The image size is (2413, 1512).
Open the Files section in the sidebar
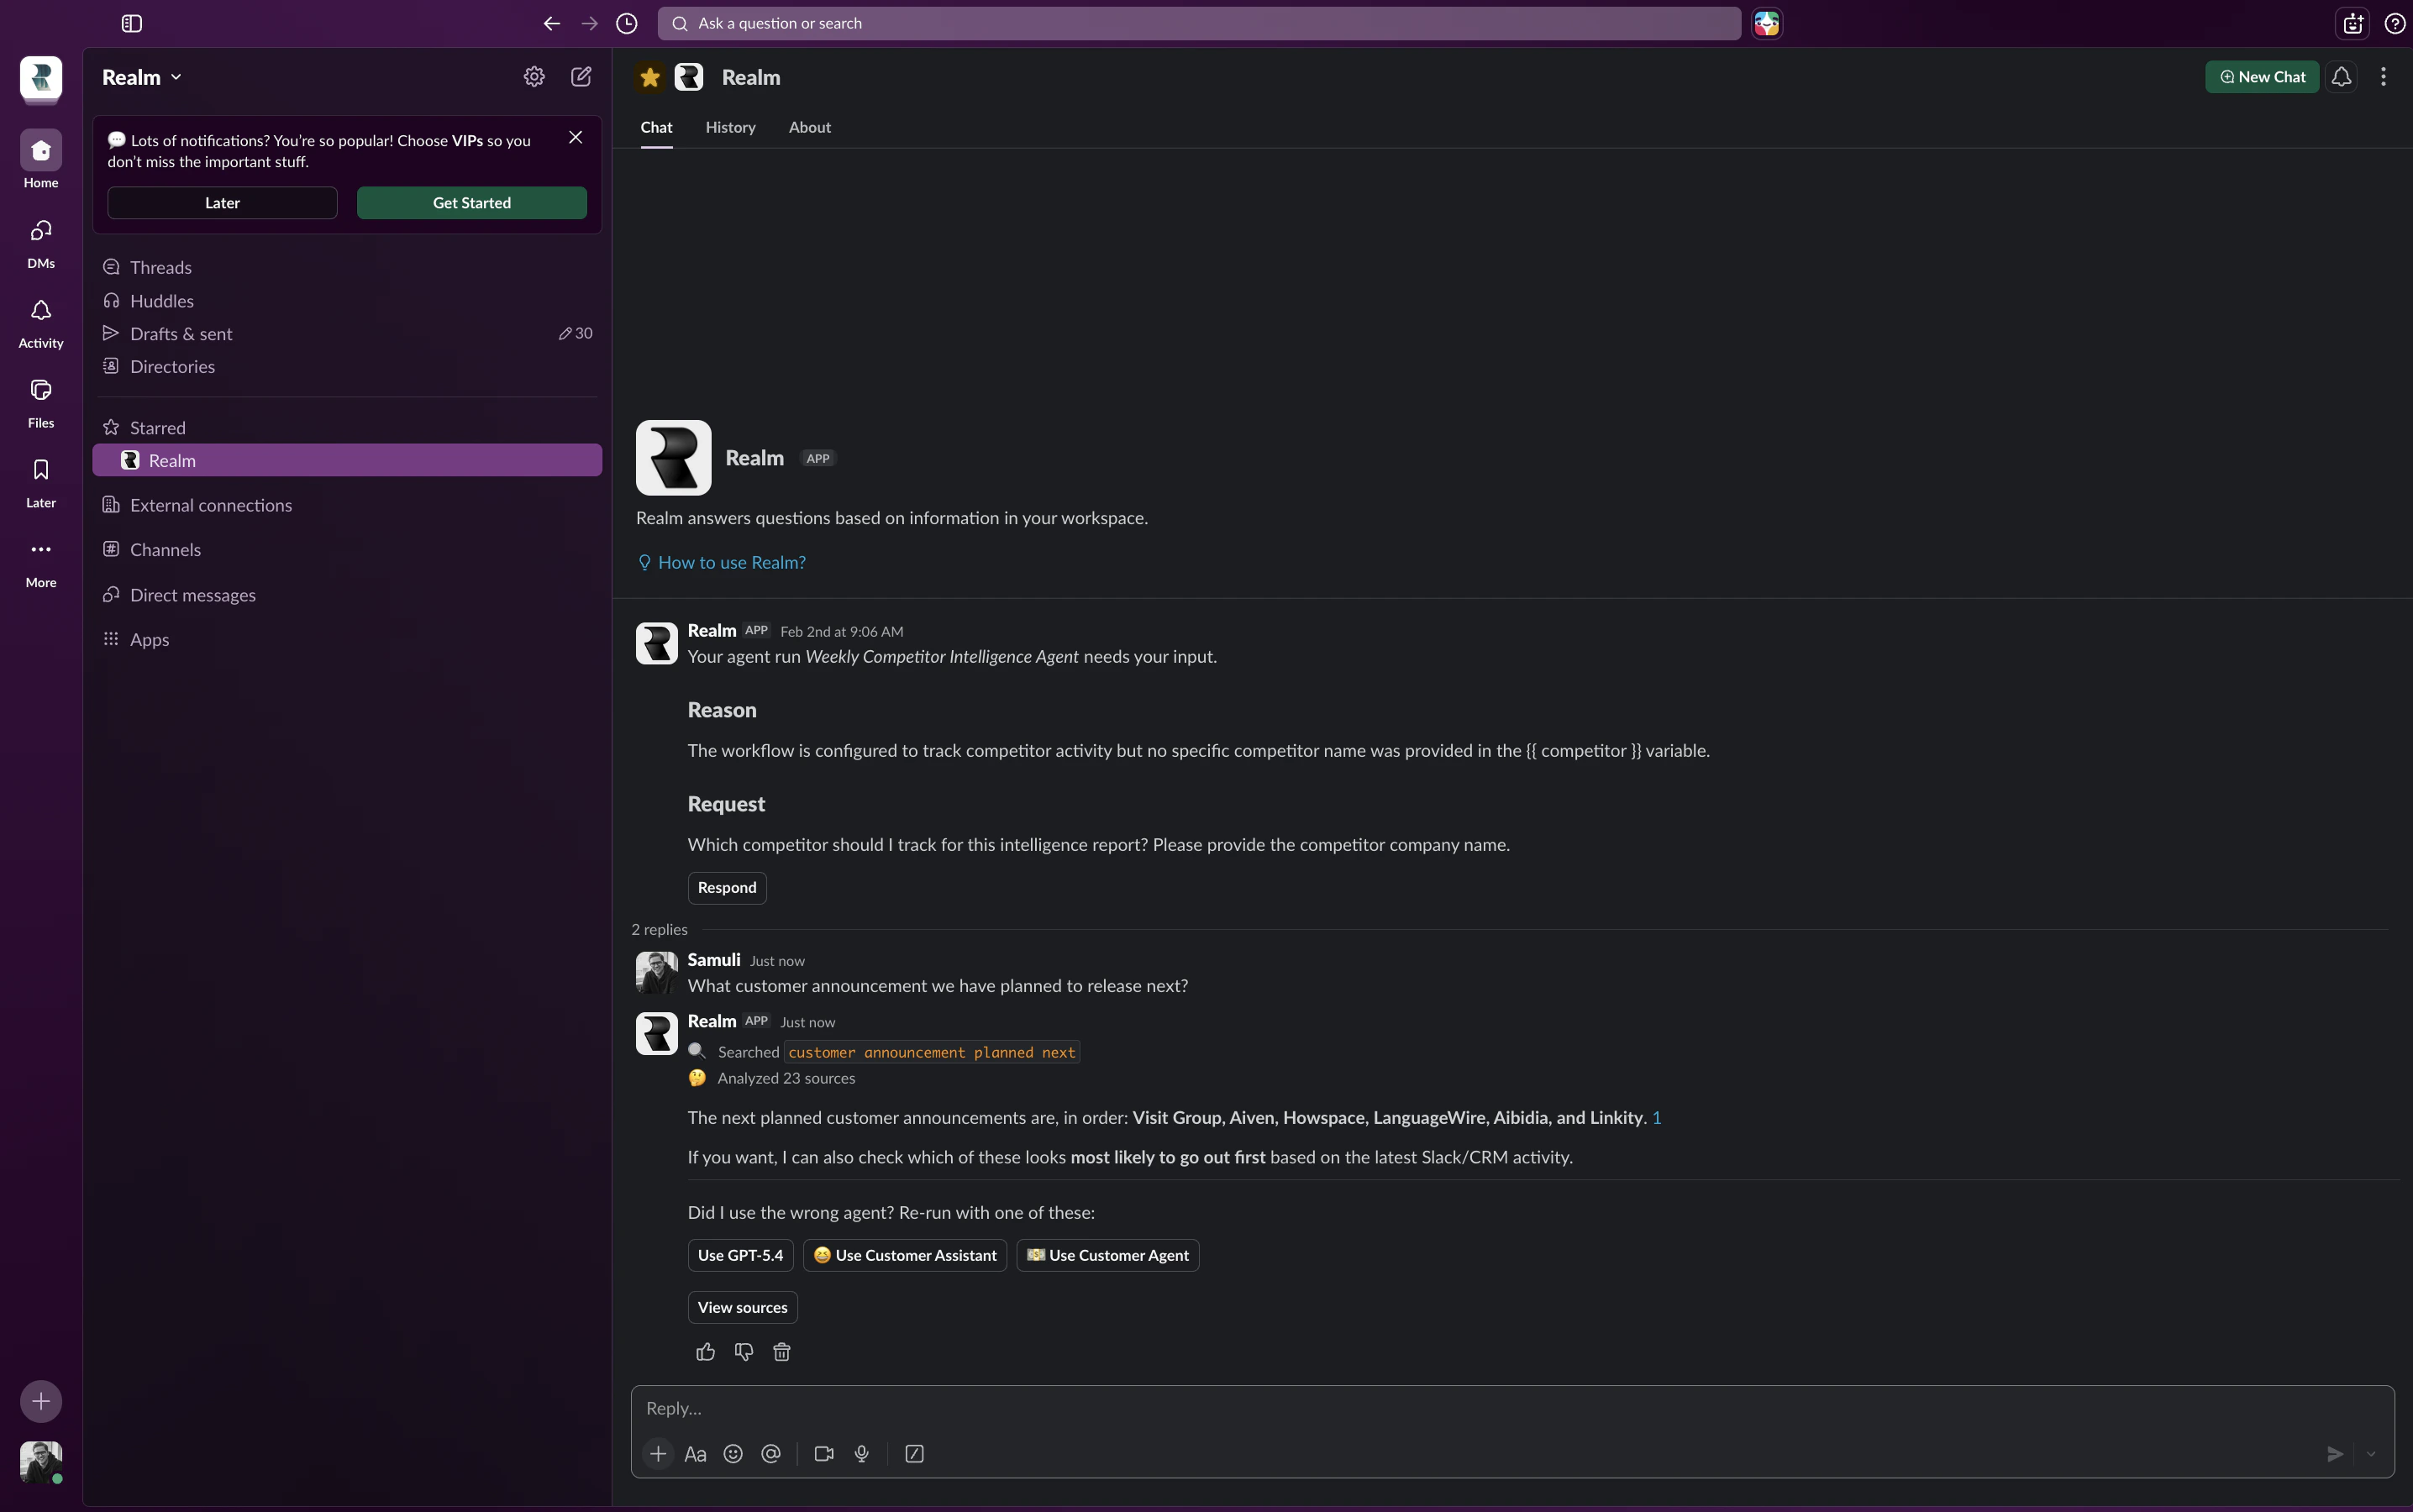point(40,399)
